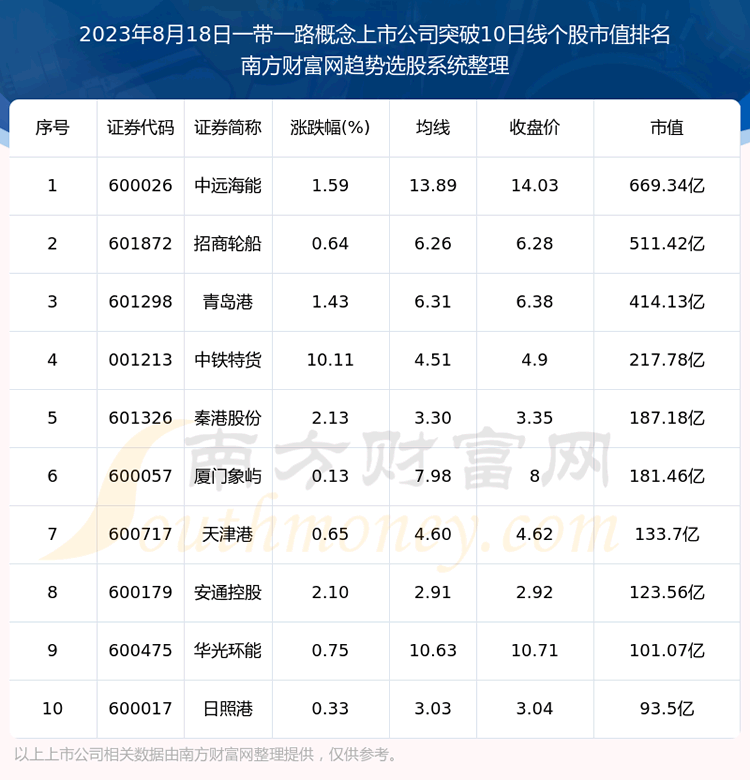
Task: Select stock code 600717
Action: pos(140,535)
